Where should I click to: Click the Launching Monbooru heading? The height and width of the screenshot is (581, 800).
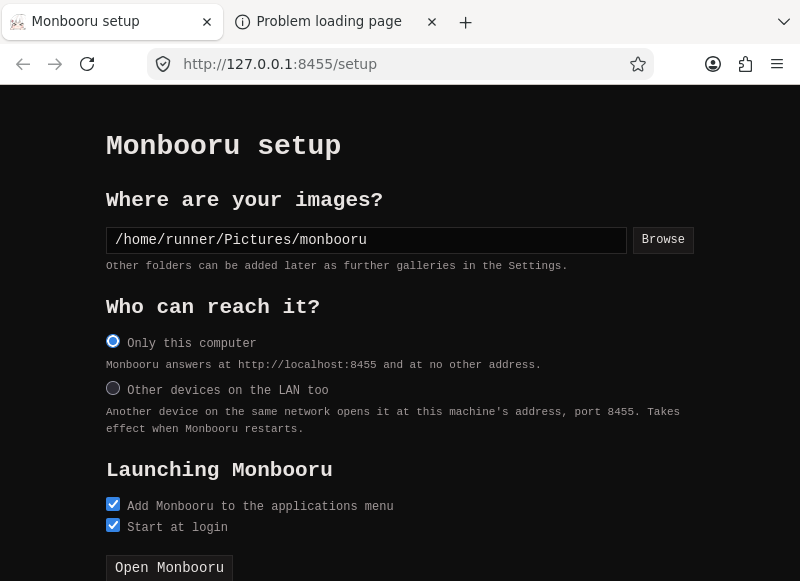point(219,470)
